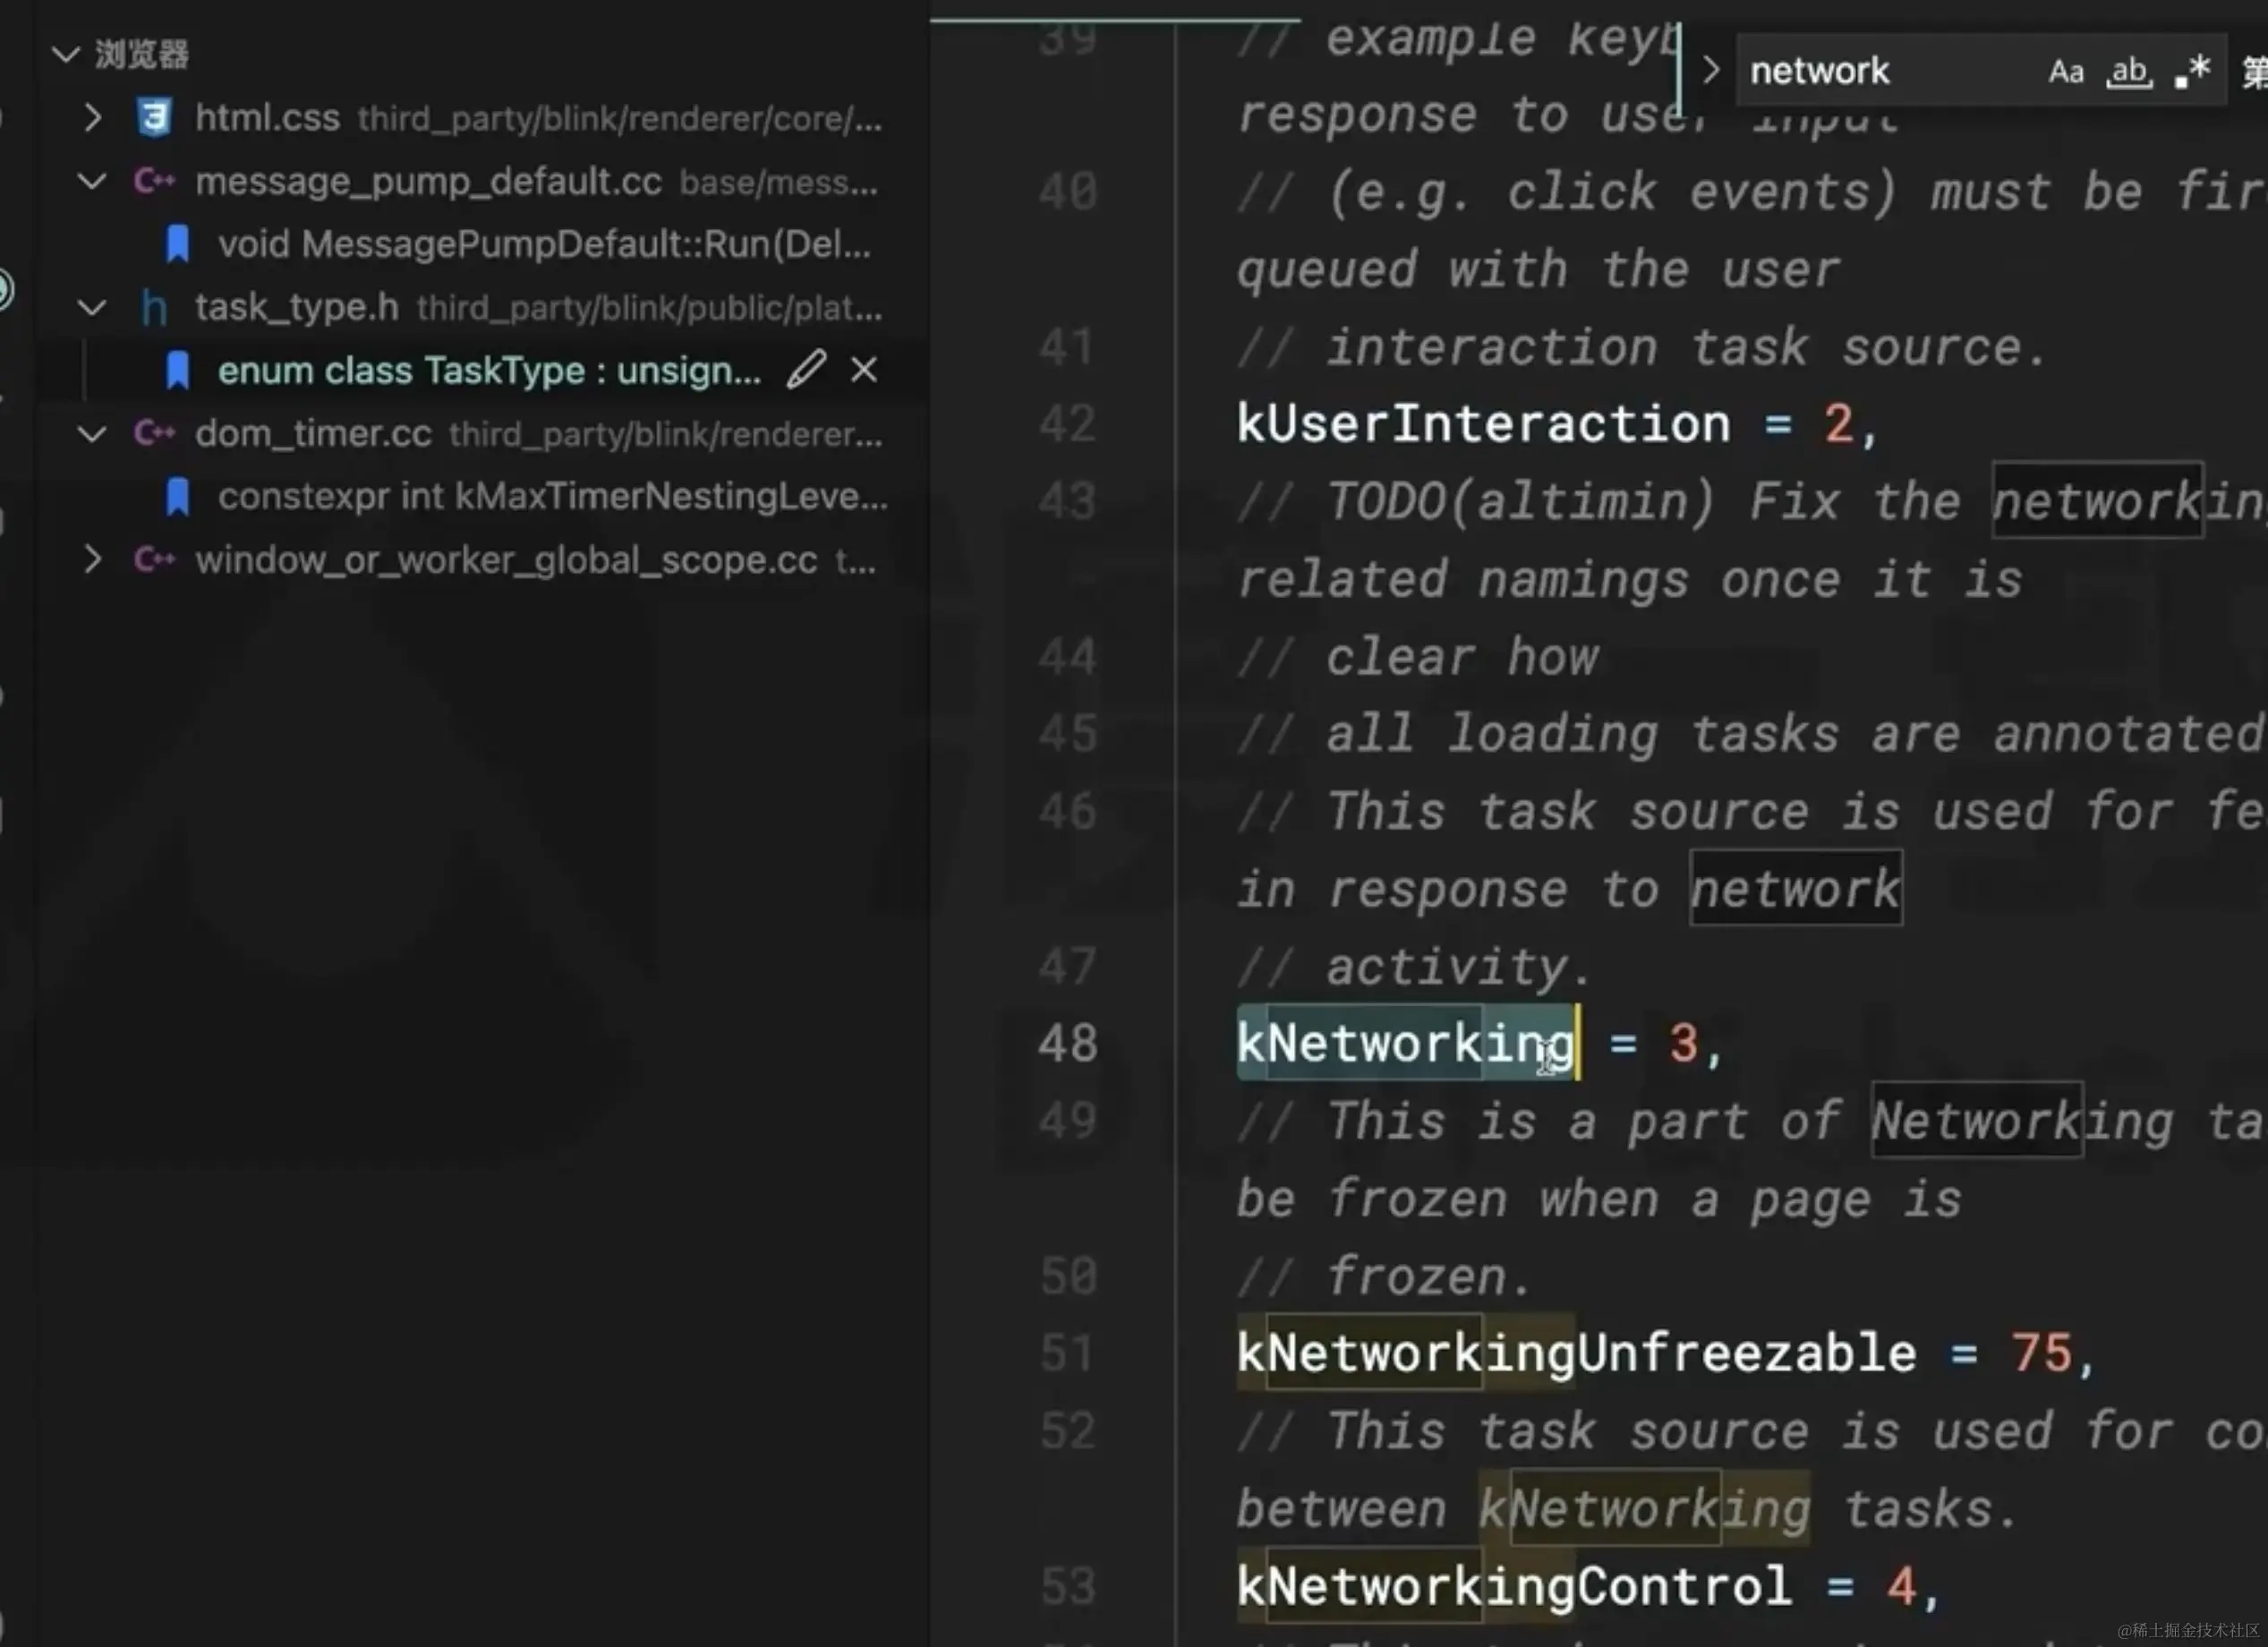Remove the enum class TaskType bookmark
This screenshot has width=2268, height=1647.
(864, 370)
